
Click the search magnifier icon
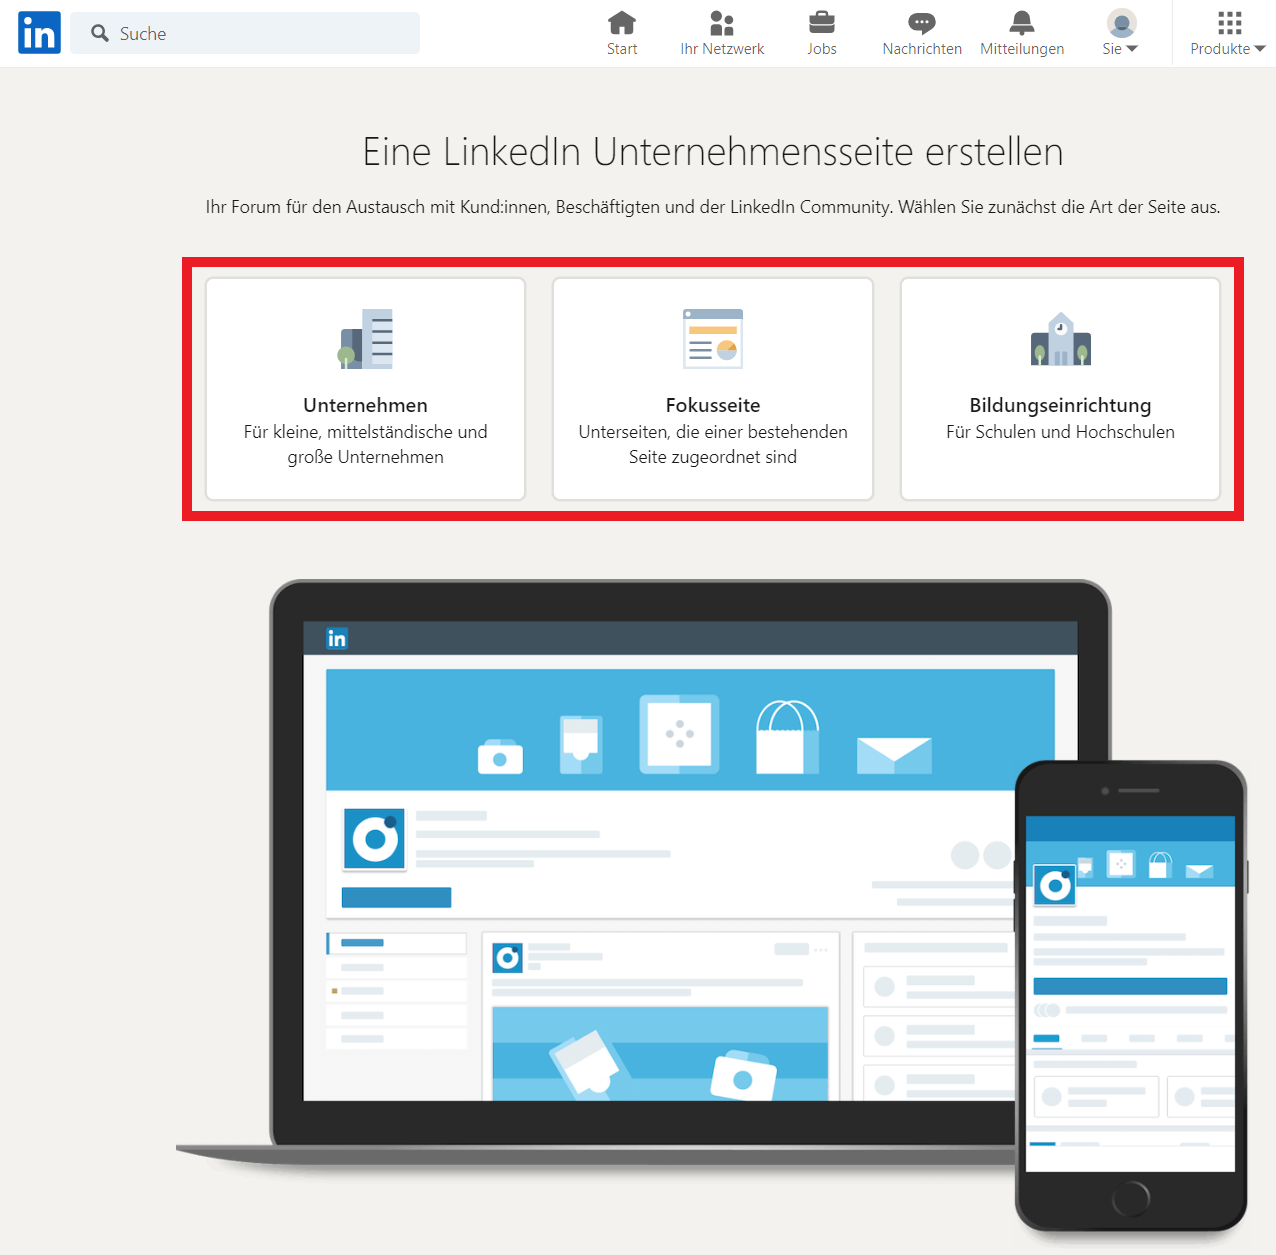point(100,33)
